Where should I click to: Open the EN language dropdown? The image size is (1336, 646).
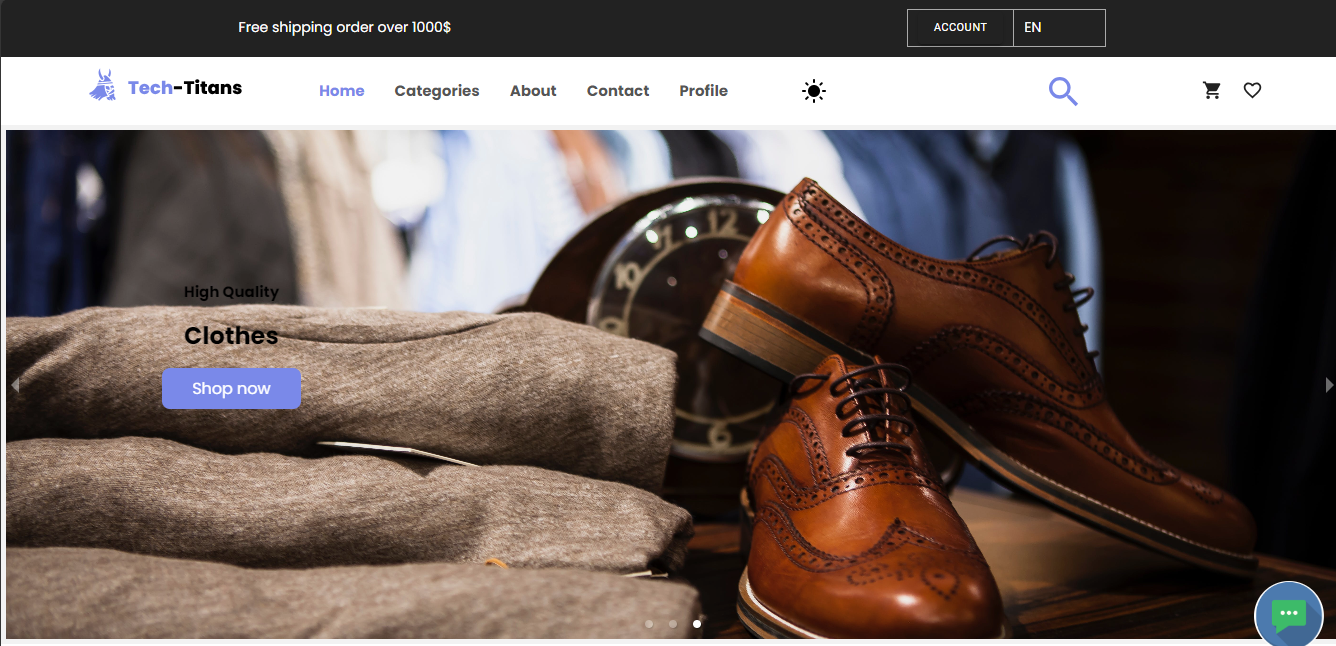[1033, 27]
